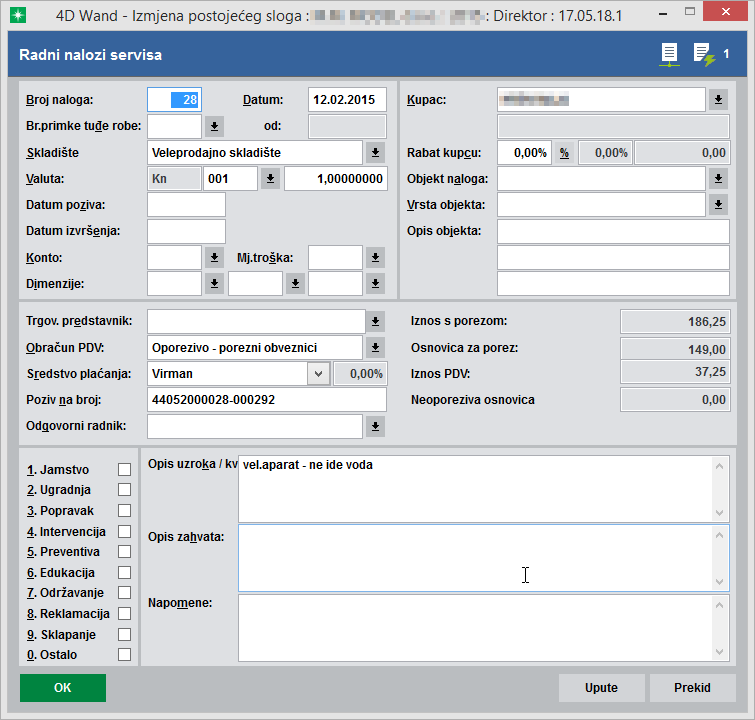755x720 pixels.
Task: Click the Broj naloga field
Action: (174, 100)
